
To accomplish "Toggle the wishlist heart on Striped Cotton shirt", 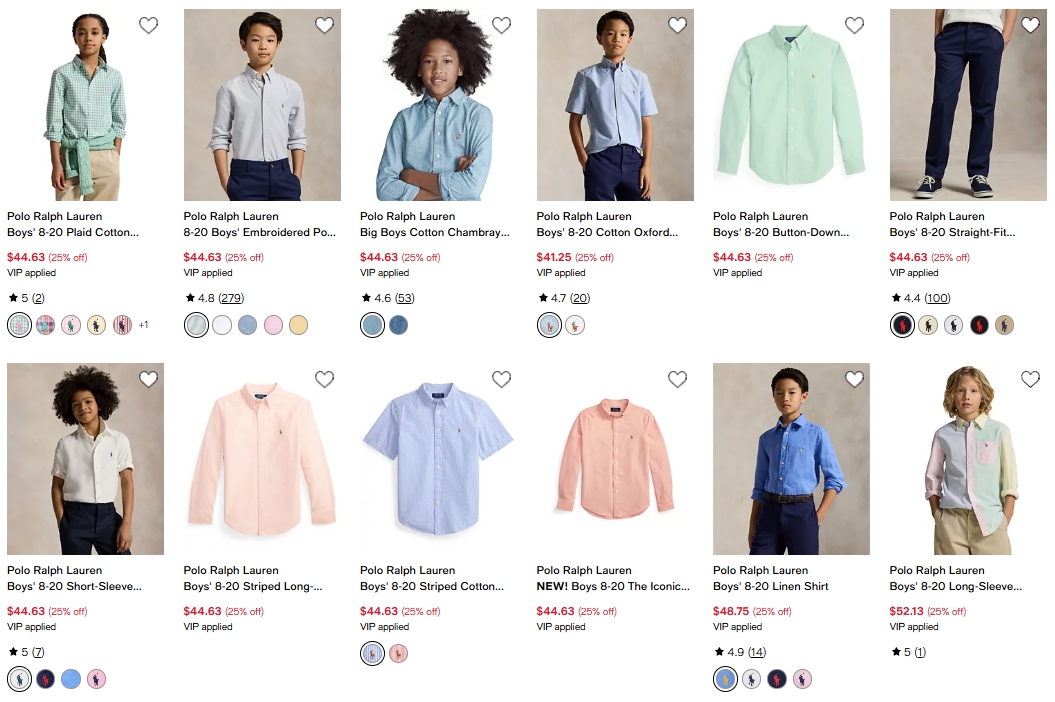I will pyautogui.click(x=501, y=380).
